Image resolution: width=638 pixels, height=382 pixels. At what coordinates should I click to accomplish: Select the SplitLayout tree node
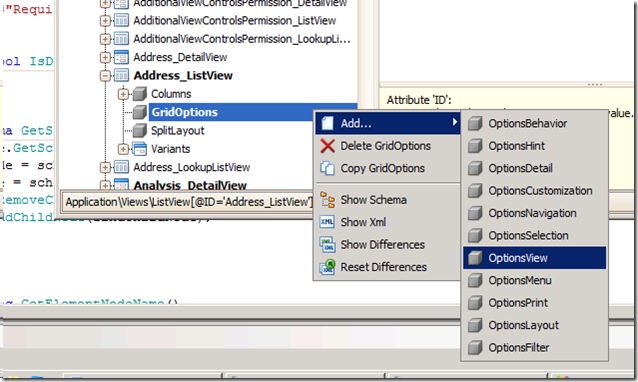(178, 131)
